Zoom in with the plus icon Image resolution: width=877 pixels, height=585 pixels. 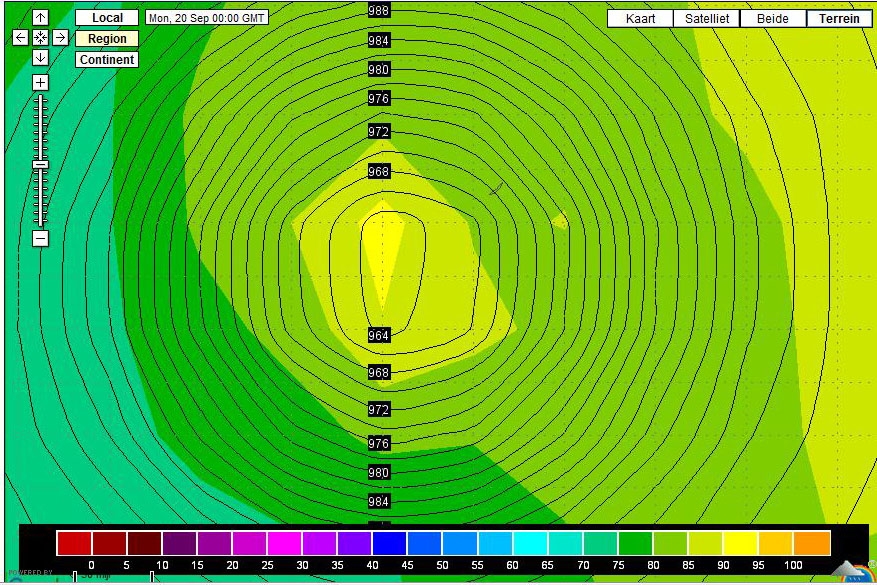coord(40,83)
